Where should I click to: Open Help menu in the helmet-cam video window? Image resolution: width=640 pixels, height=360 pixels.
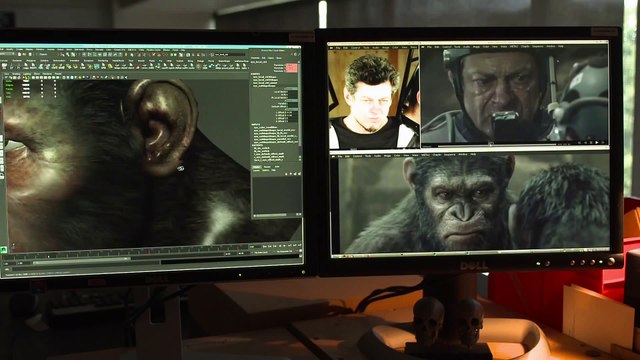pos(561,47)
